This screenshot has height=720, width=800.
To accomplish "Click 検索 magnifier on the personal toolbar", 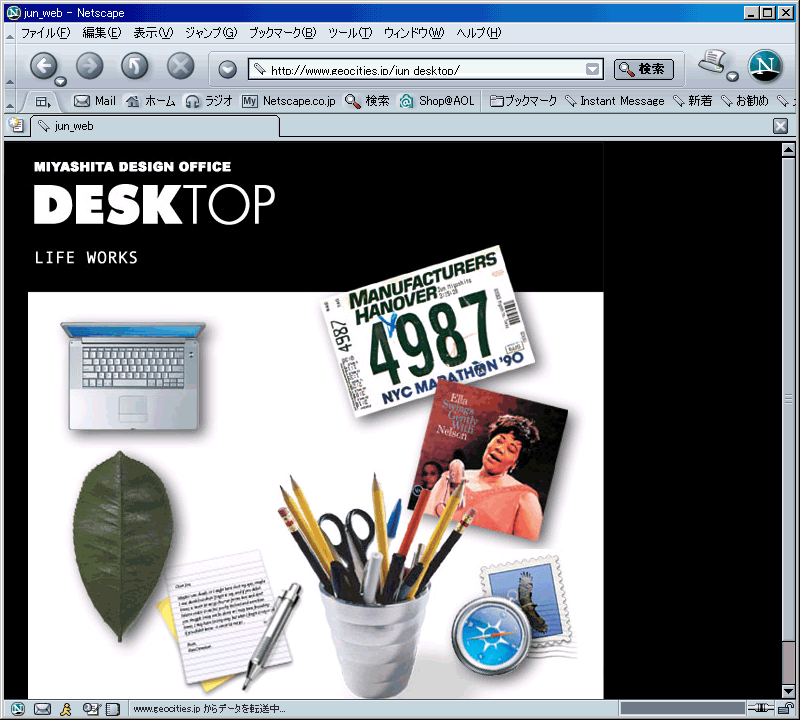I will click(367, 101).
